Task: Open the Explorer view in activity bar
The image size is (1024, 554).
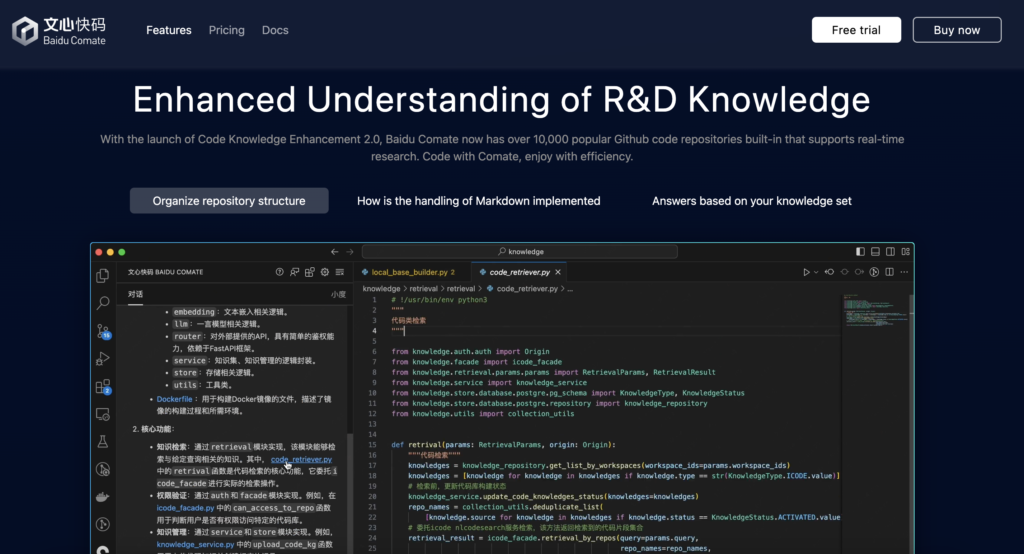Action: coord(103,276)
